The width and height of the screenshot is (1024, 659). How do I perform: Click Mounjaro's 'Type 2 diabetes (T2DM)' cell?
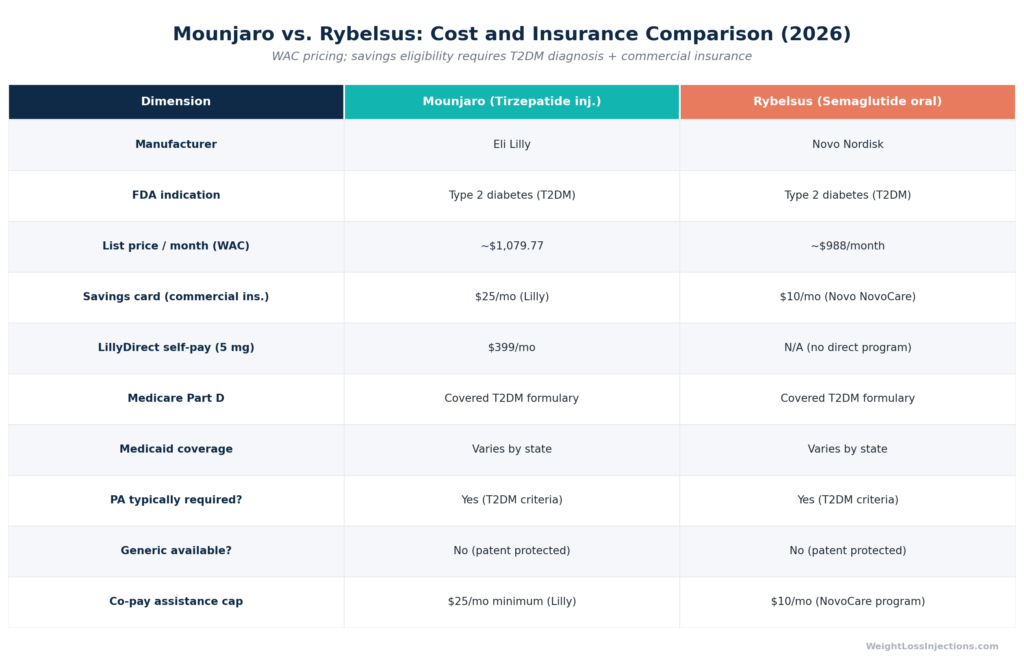(511, 195)
